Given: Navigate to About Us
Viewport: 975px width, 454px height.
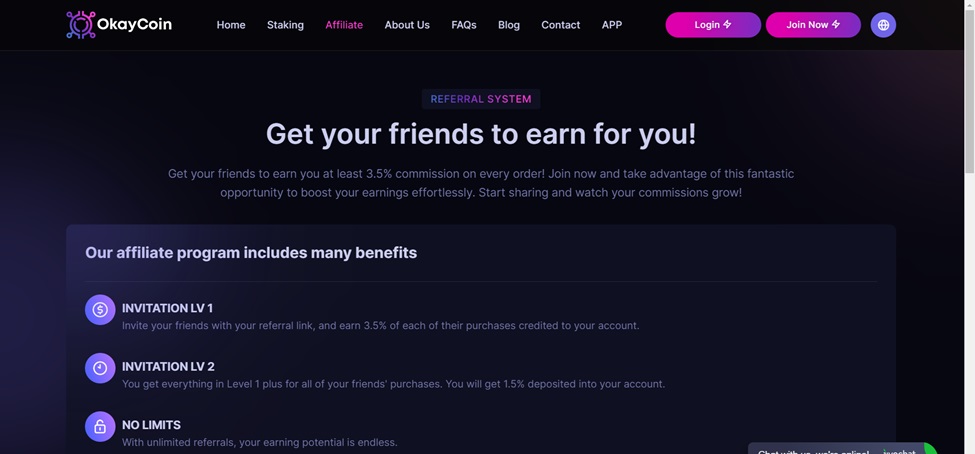Looking at the screenshot, I should [x=407, y=25].
